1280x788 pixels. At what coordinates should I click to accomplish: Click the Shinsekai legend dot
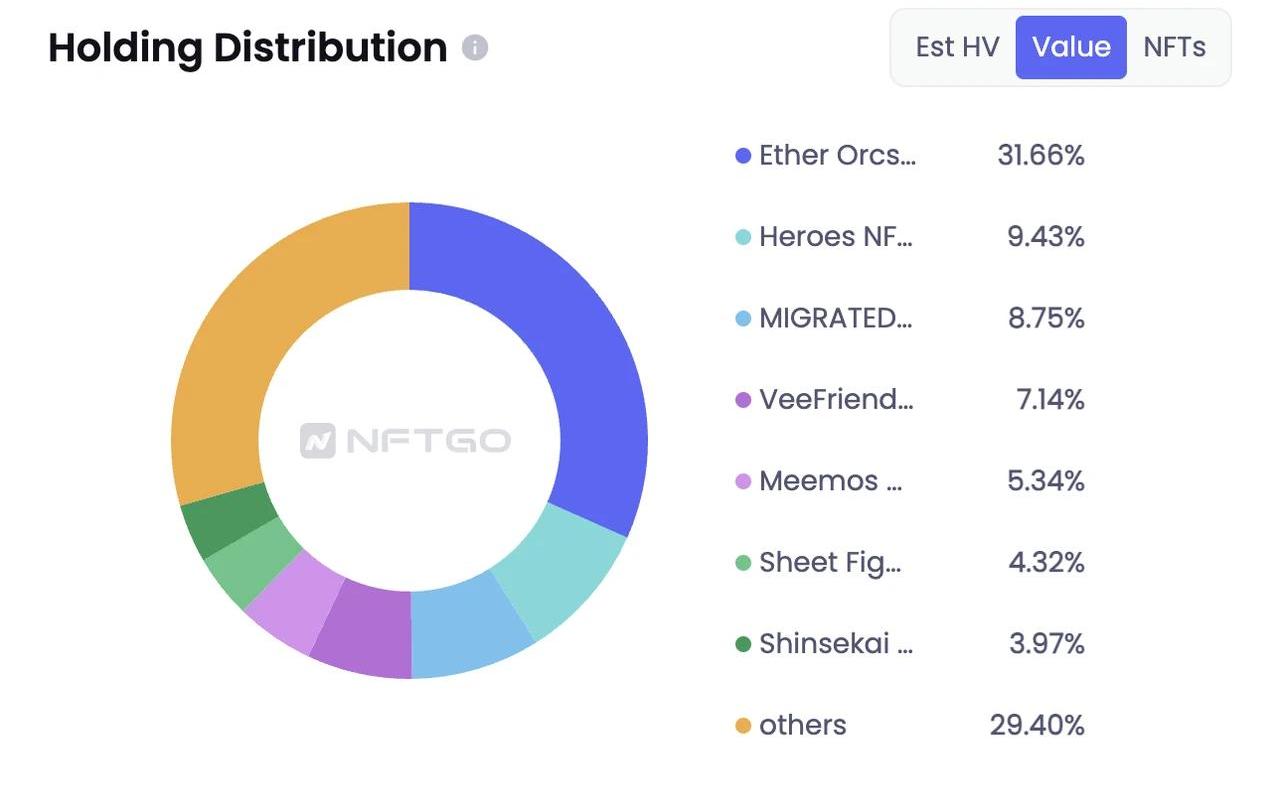743,644
